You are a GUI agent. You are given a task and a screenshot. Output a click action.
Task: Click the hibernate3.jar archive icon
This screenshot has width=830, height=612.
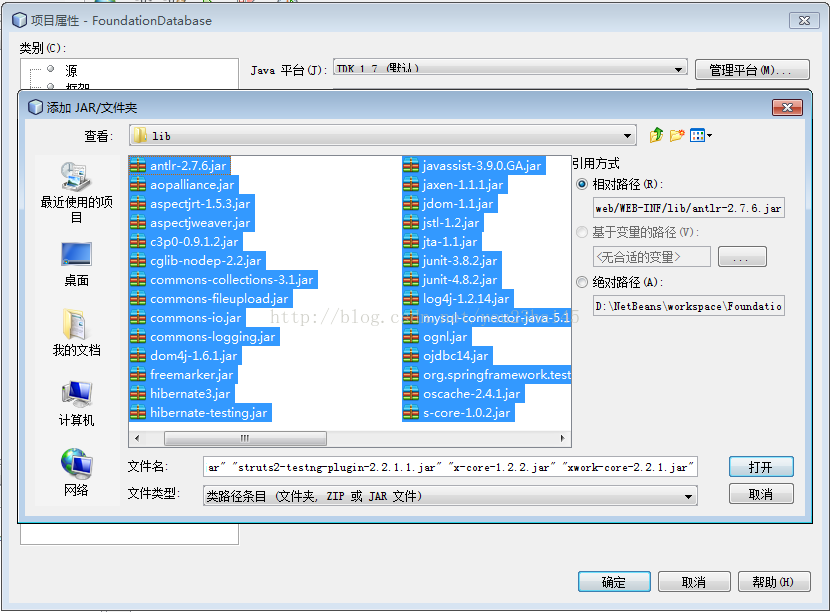coord(138,394)
